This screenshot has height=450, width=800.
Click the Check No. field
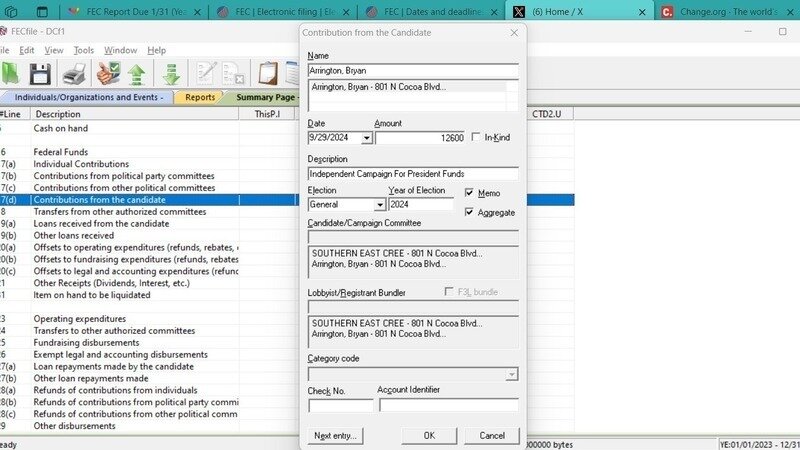[340, 406]
